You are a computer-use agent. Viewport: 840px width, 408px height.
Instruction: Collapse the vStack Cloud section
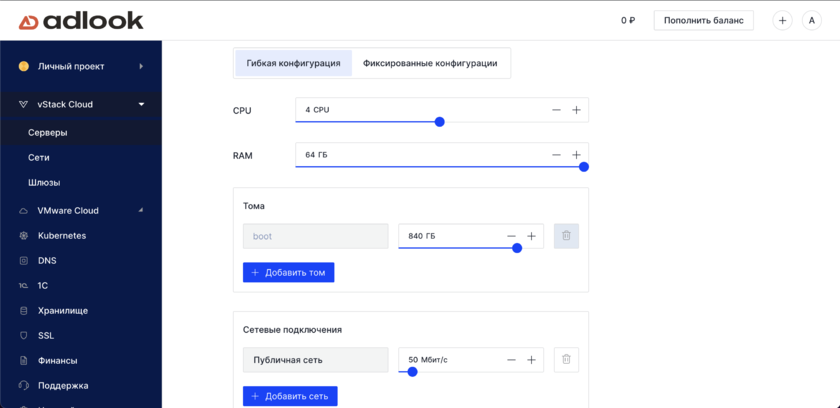point(141,104)
